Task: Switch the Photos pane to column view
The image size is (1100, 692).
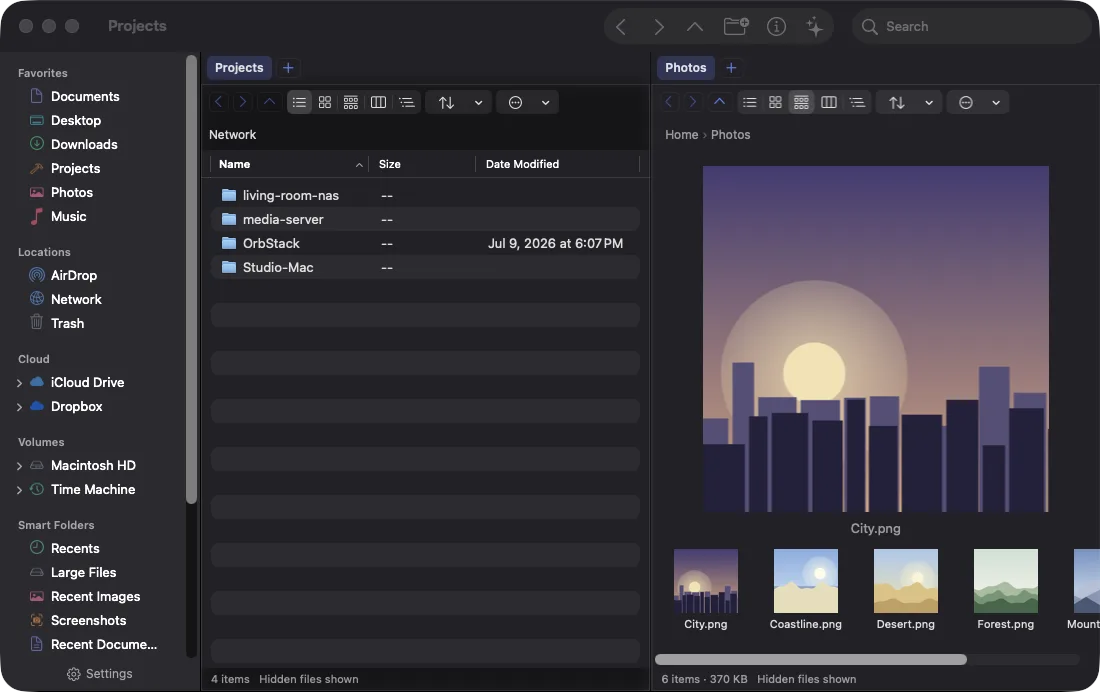Action: click(829, 102)
